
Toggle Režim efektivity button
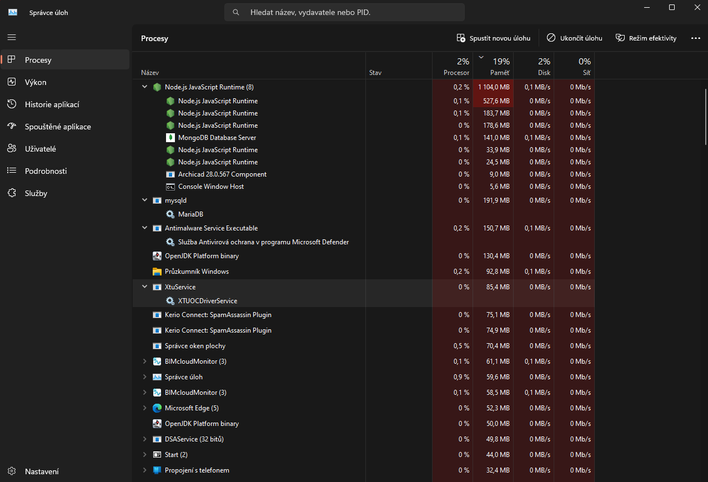pos(646,38)
